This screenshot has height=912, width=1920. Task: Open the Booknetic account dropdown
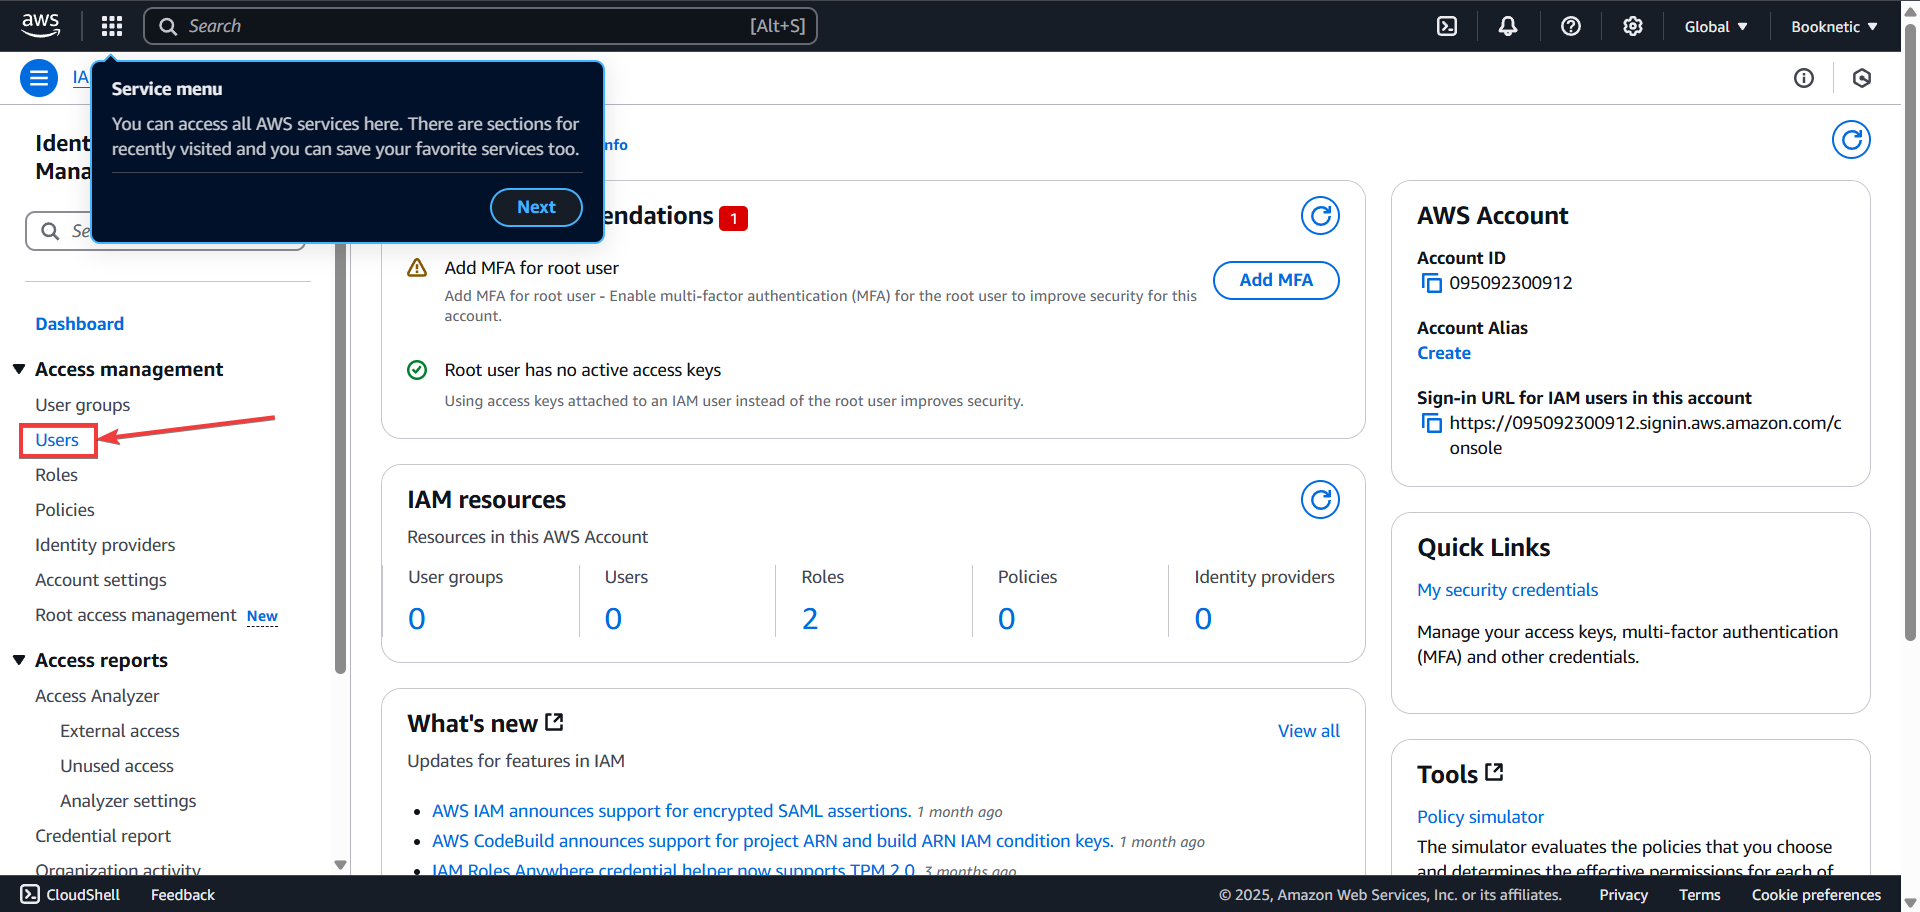click(1834, 26)
